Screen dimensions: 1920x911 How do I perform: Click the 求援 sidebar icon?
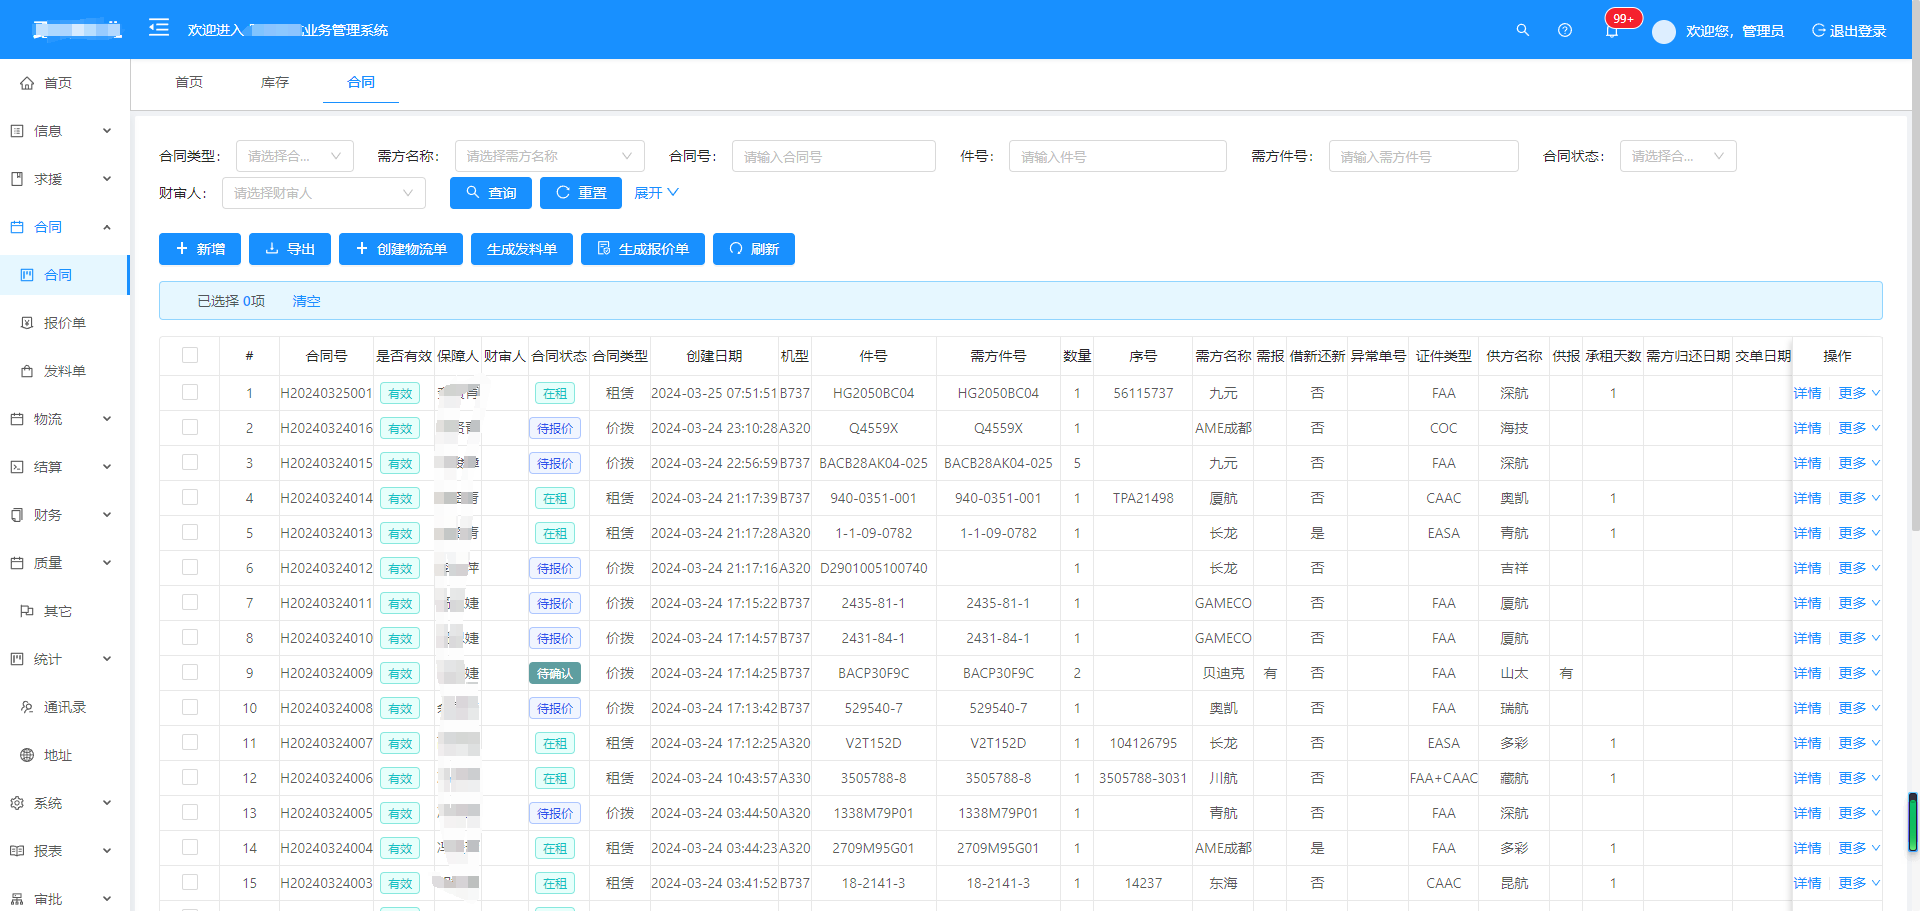17,179
